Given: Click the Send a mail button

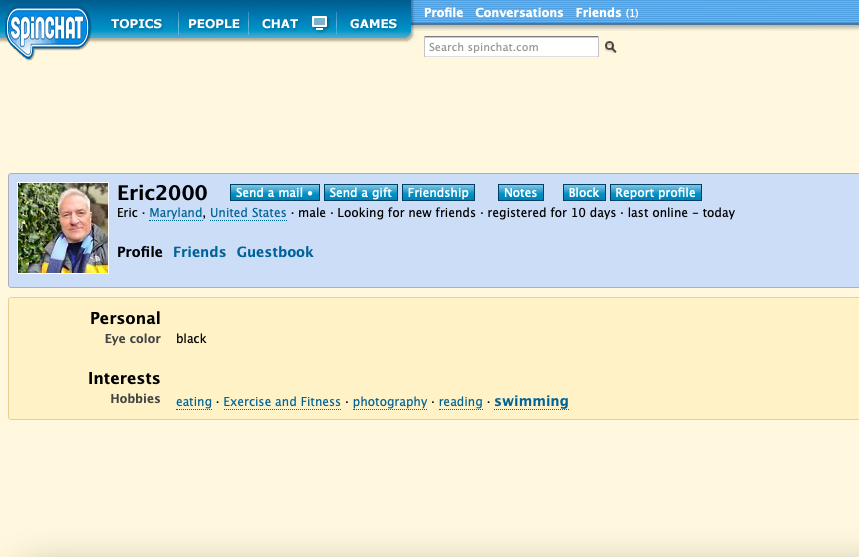Looking at the screenshot, I should pyautogui.click(x=274, y=193).
